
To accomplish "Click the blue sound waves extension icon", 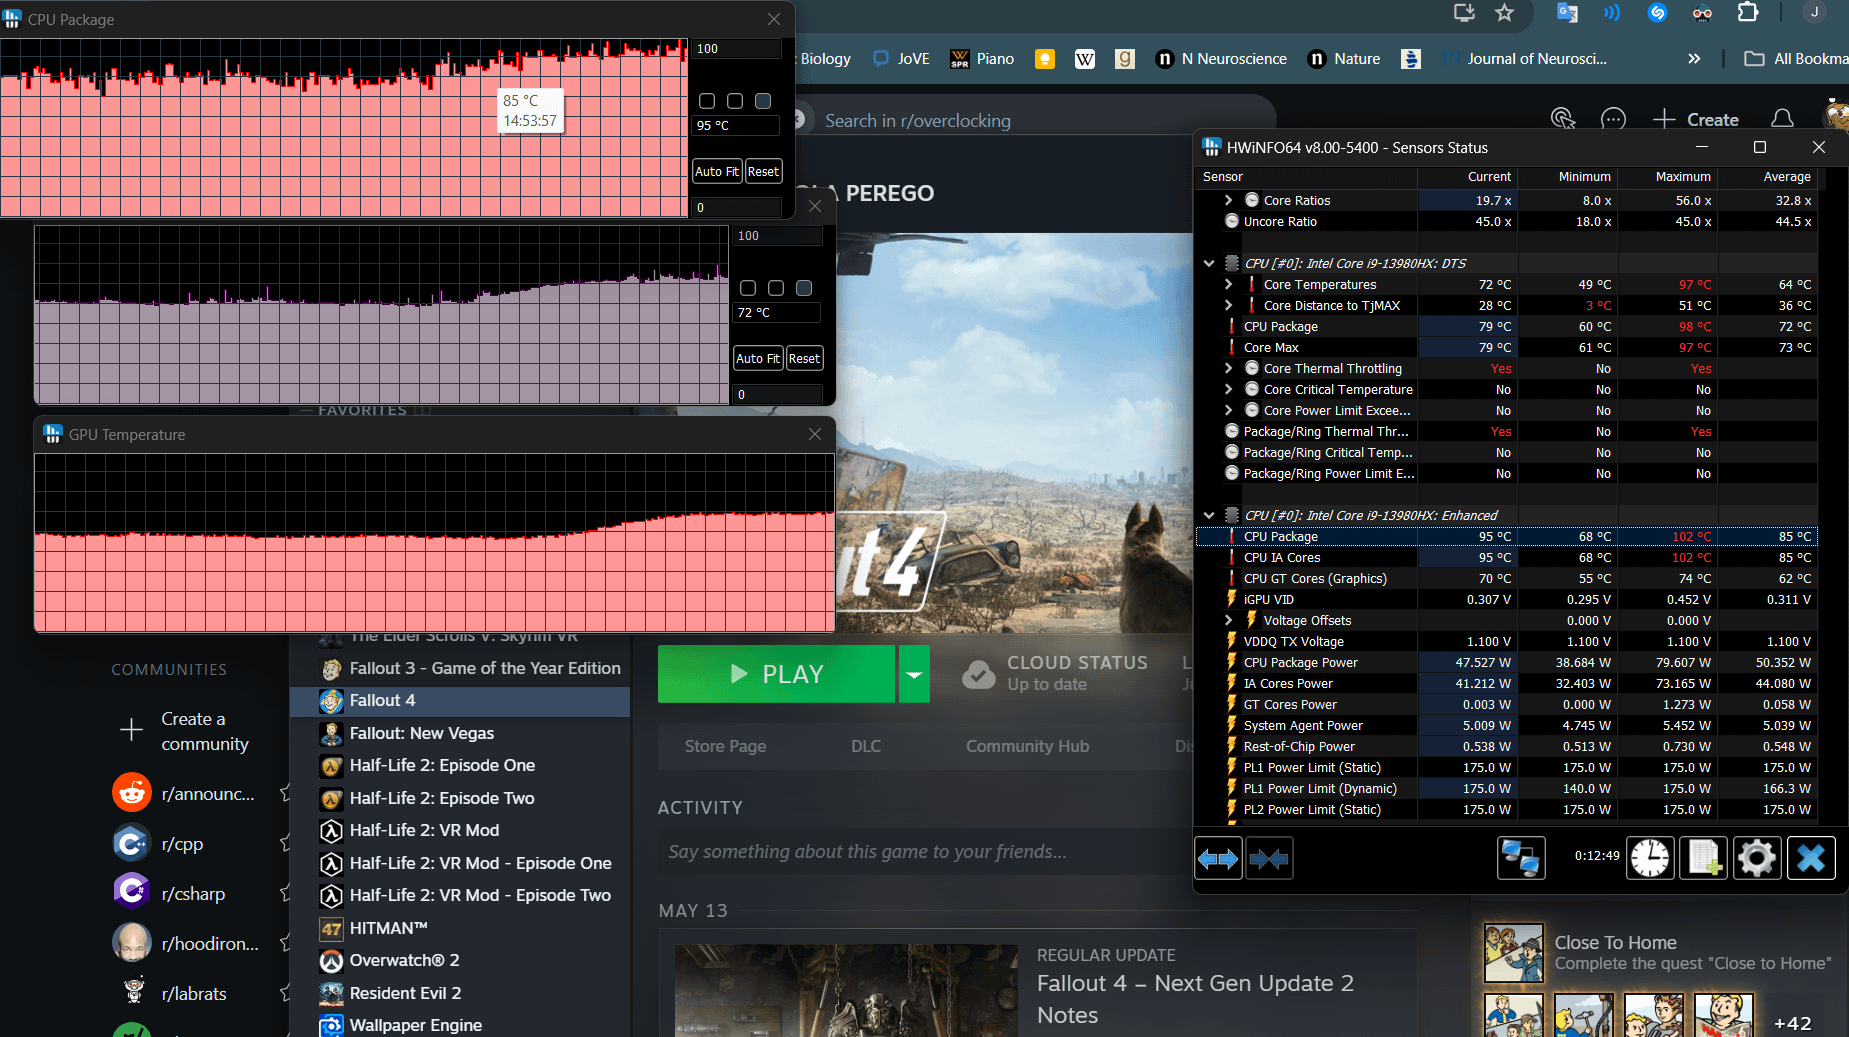I will (1612, 12).
